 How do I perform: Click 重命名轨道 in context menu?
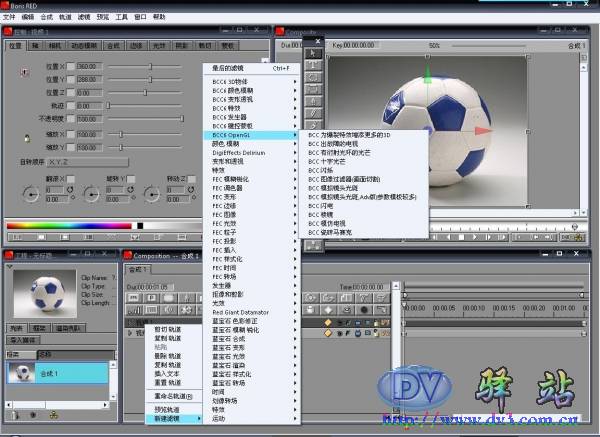pyautogui.click(x=174, y=396)
